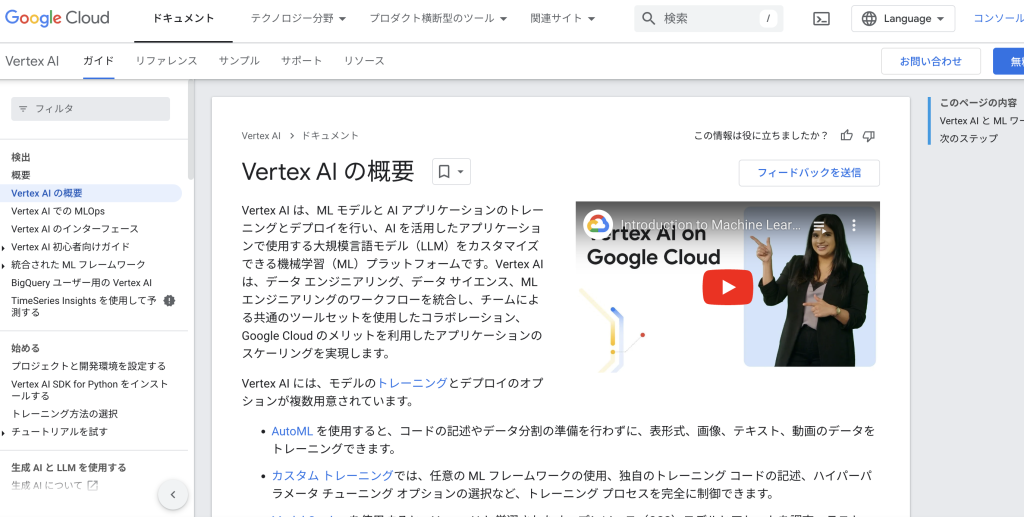Click the thumbs down not helpful icon
The height and width of the screenshot is (517, 1024).
(869, 136)
